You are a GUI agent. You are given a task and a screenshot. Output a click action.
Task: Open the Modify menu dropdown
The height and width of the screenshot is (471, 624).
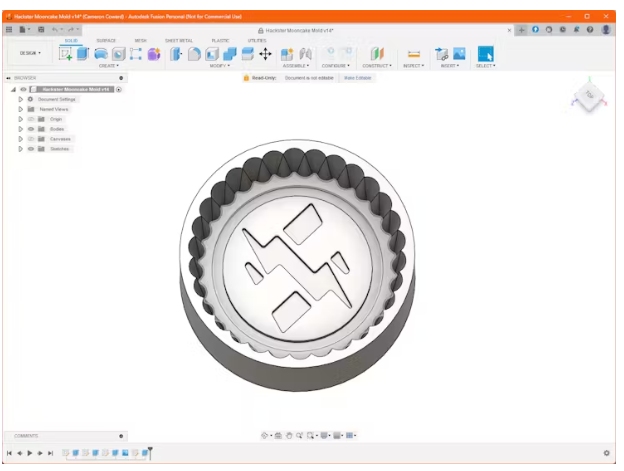pyautogui.click(x=219, y=66)
